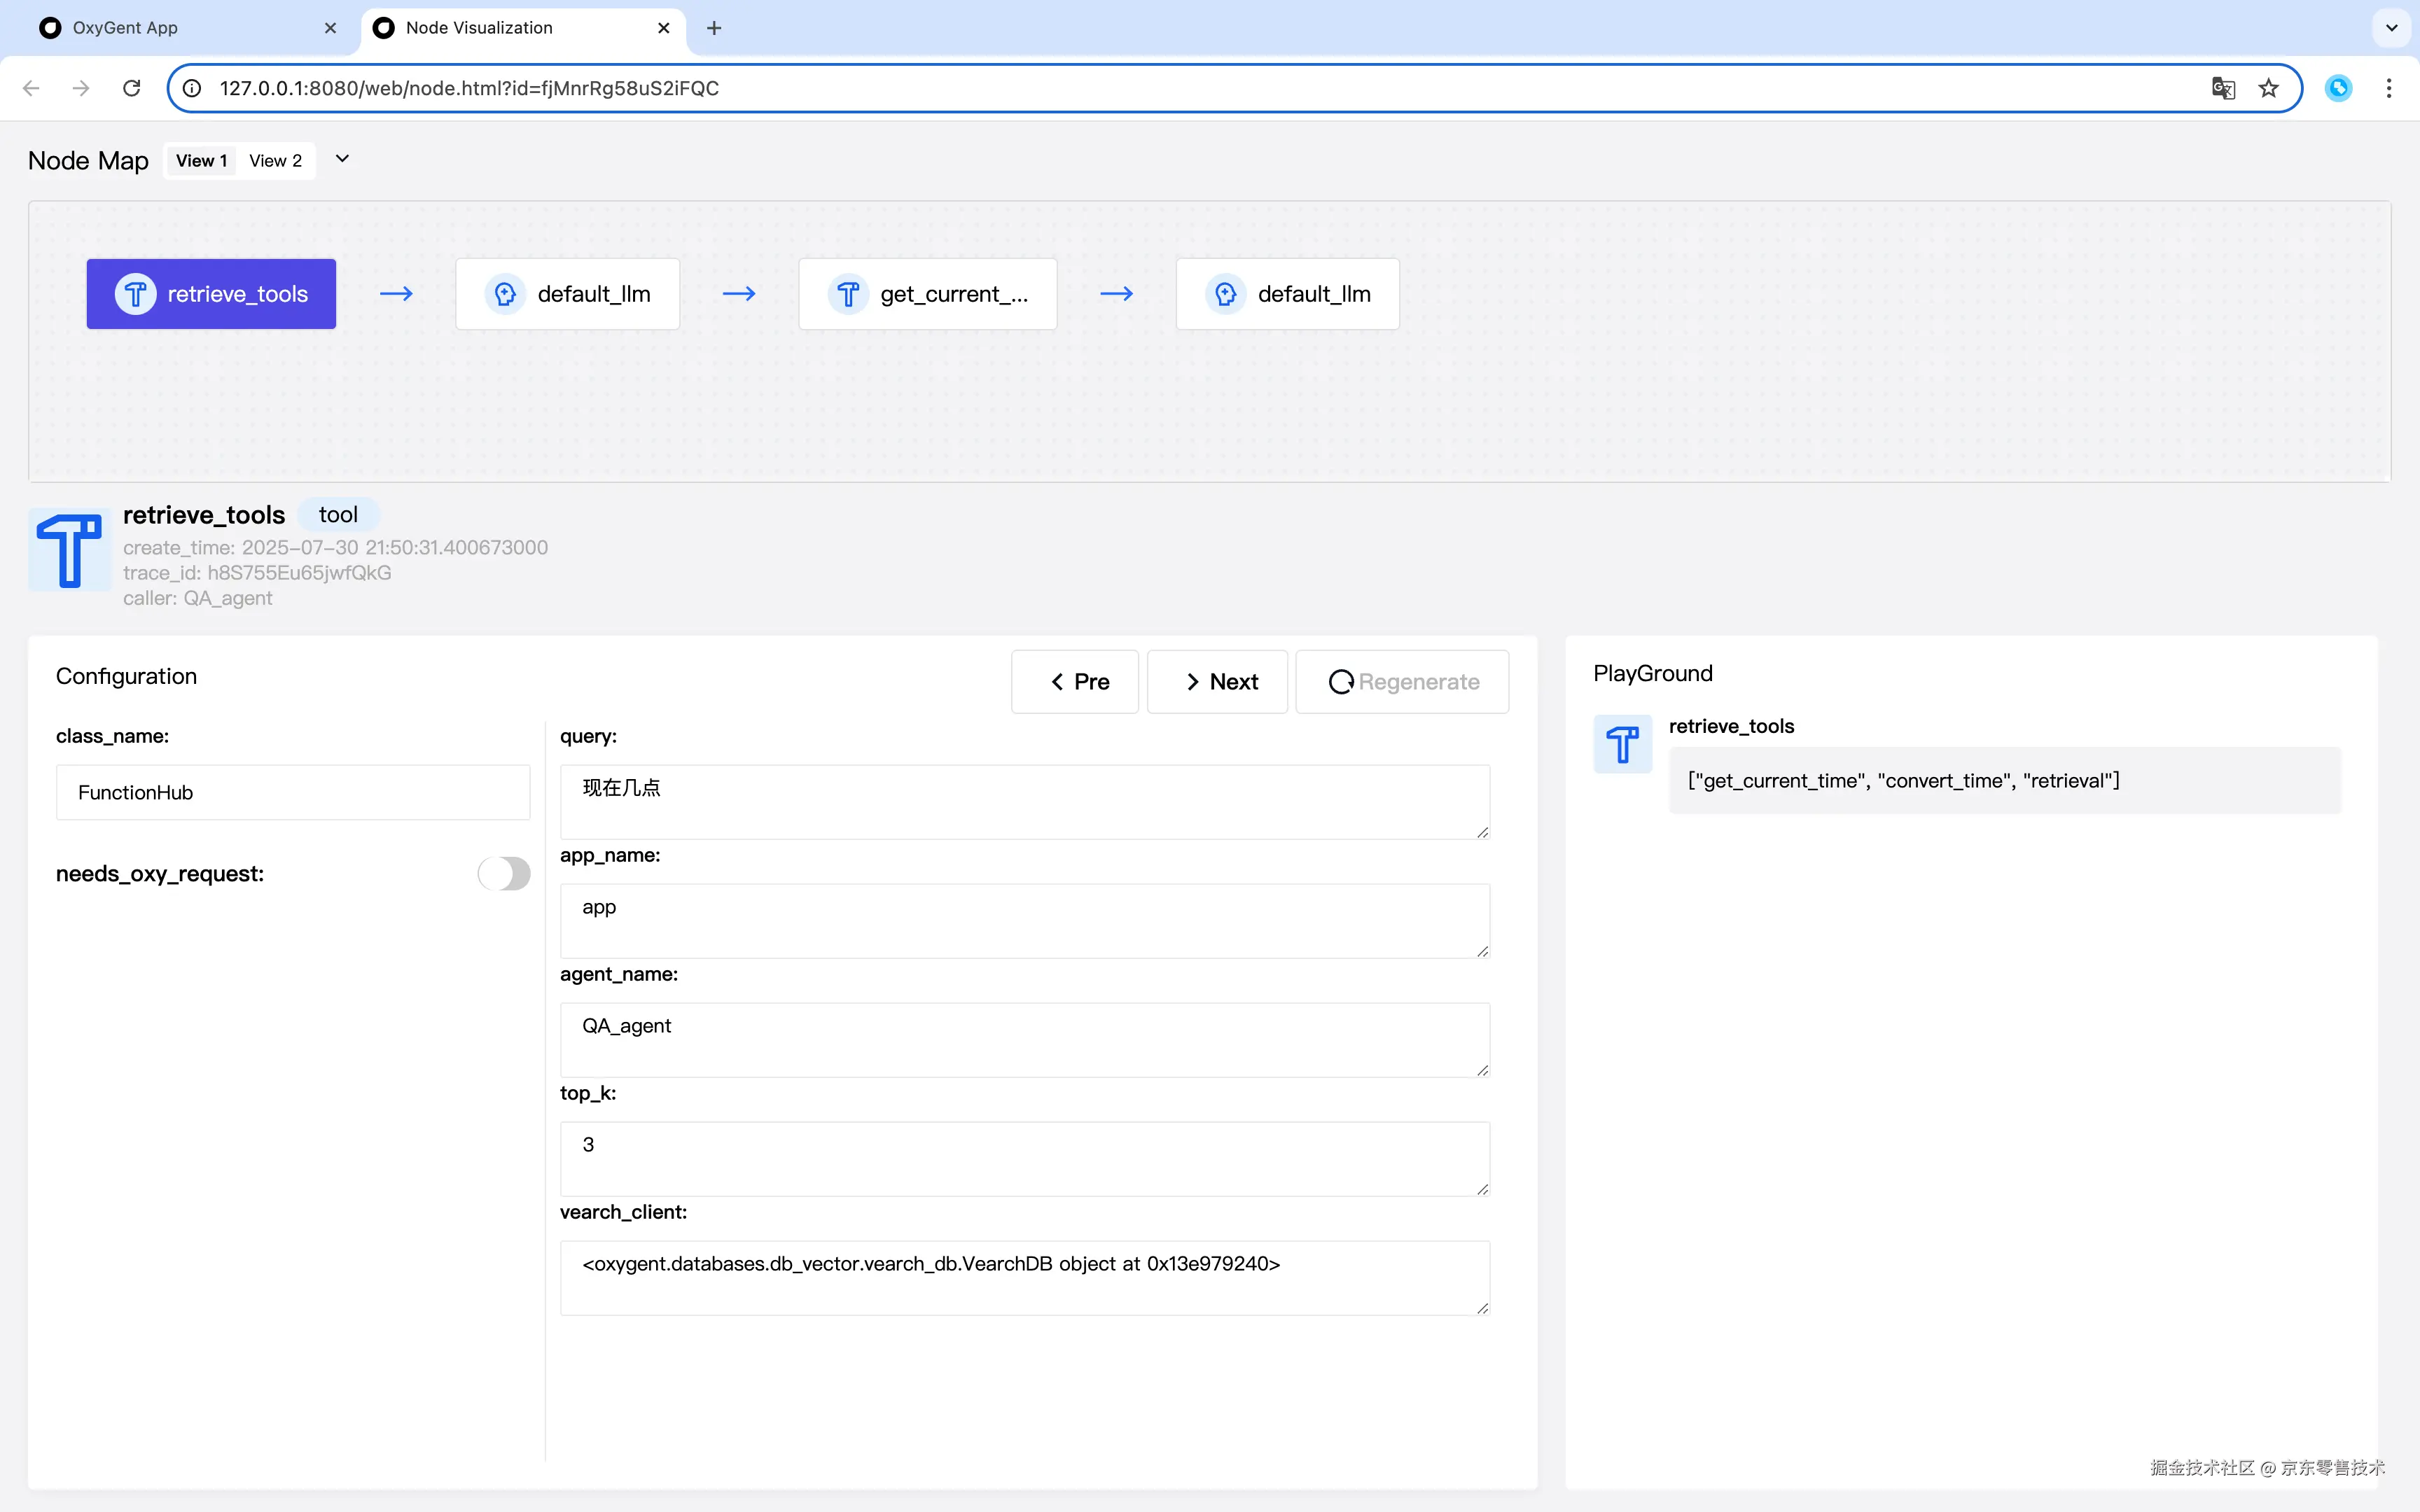Reload the page

click(x=131, y=88)
